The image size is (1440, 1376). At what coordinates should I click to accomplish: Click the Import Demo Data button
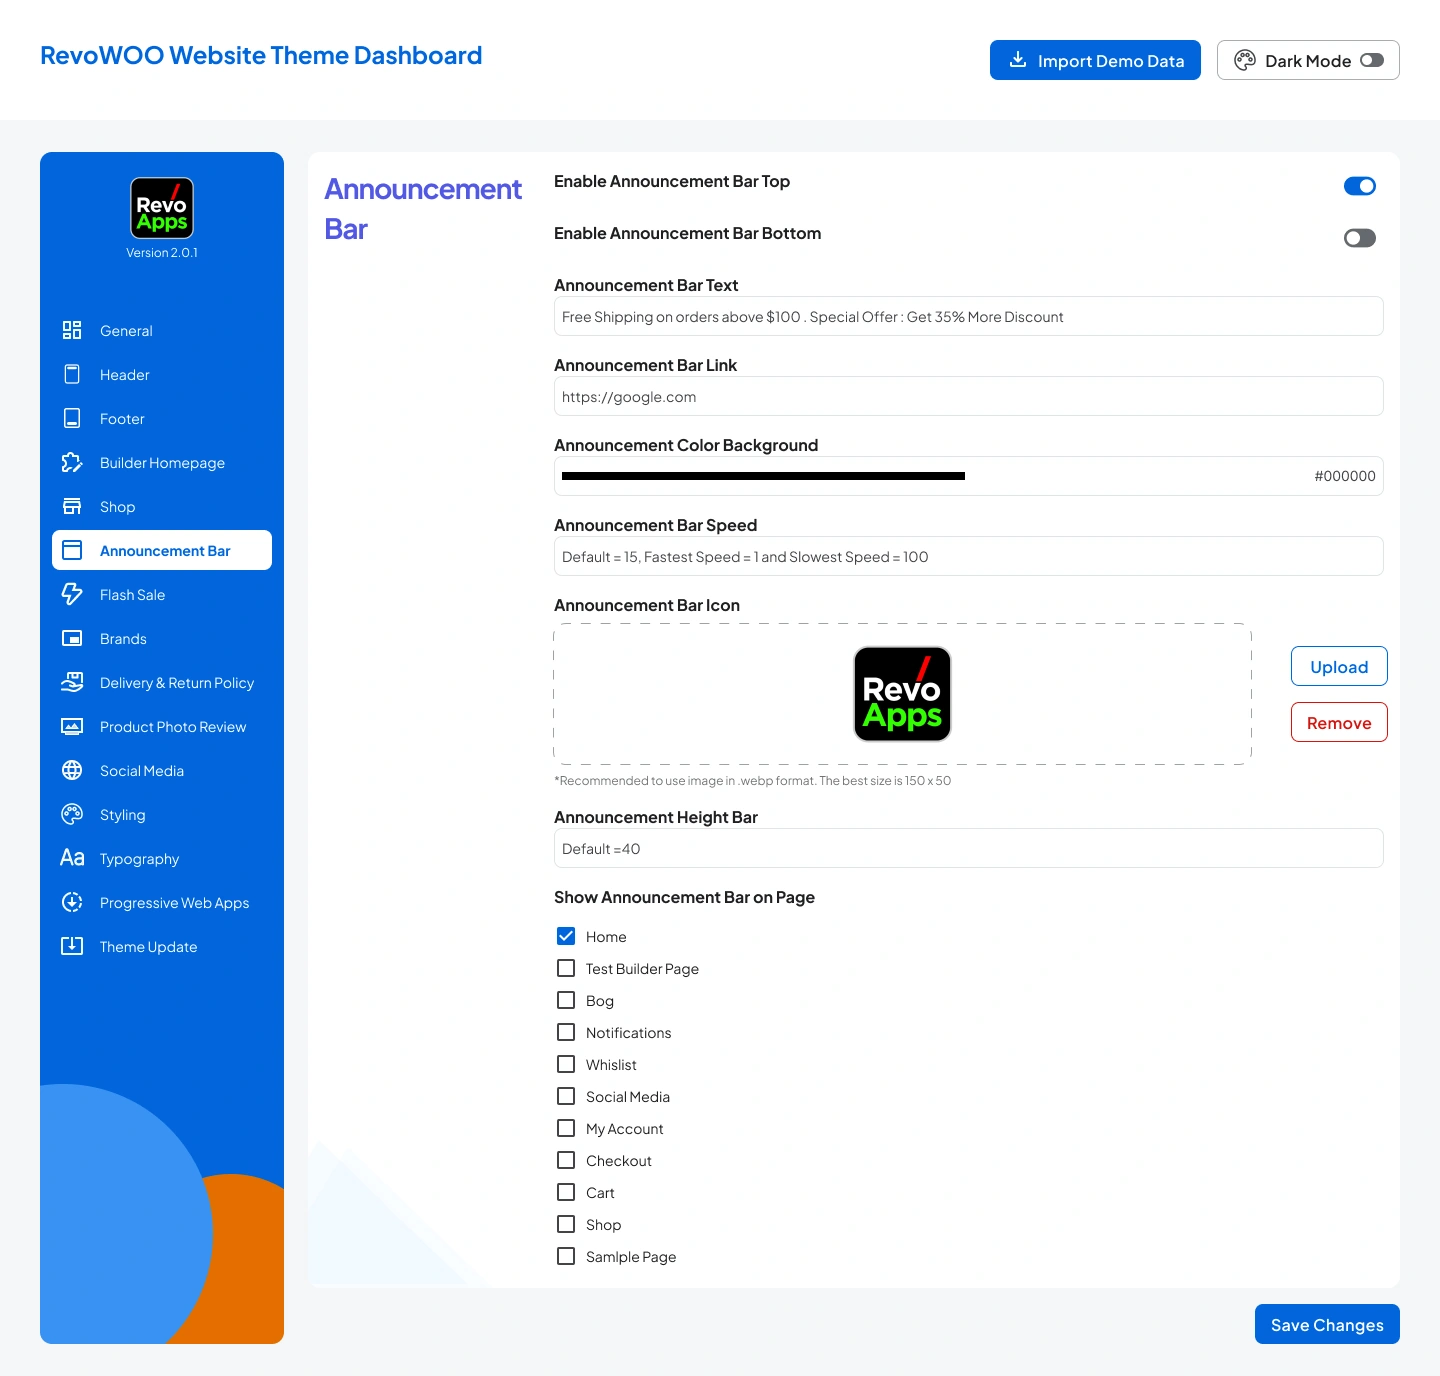(1095, 60)
